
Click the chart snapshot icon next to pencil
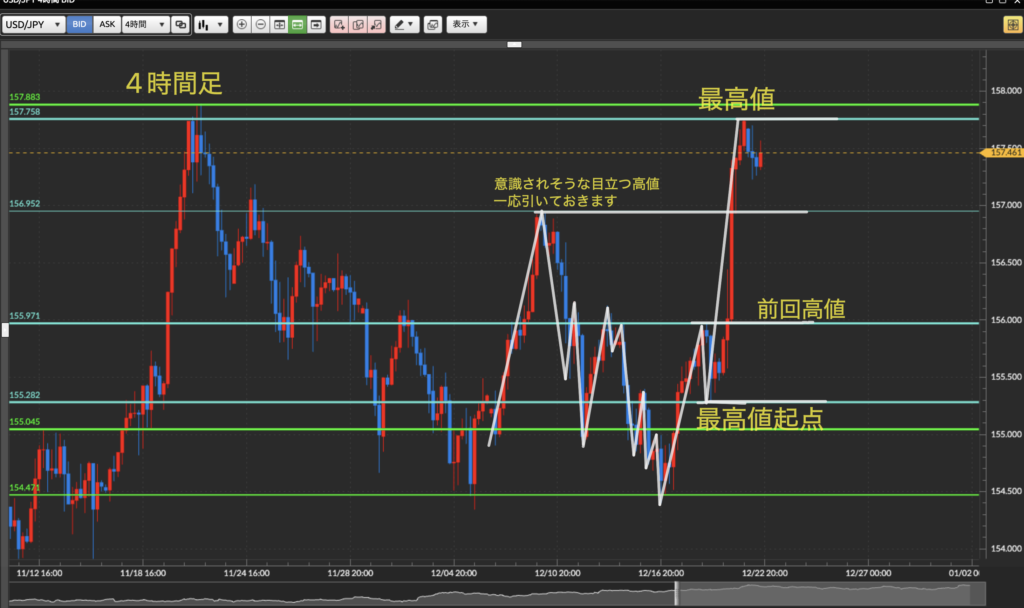(x=432, y=24)
